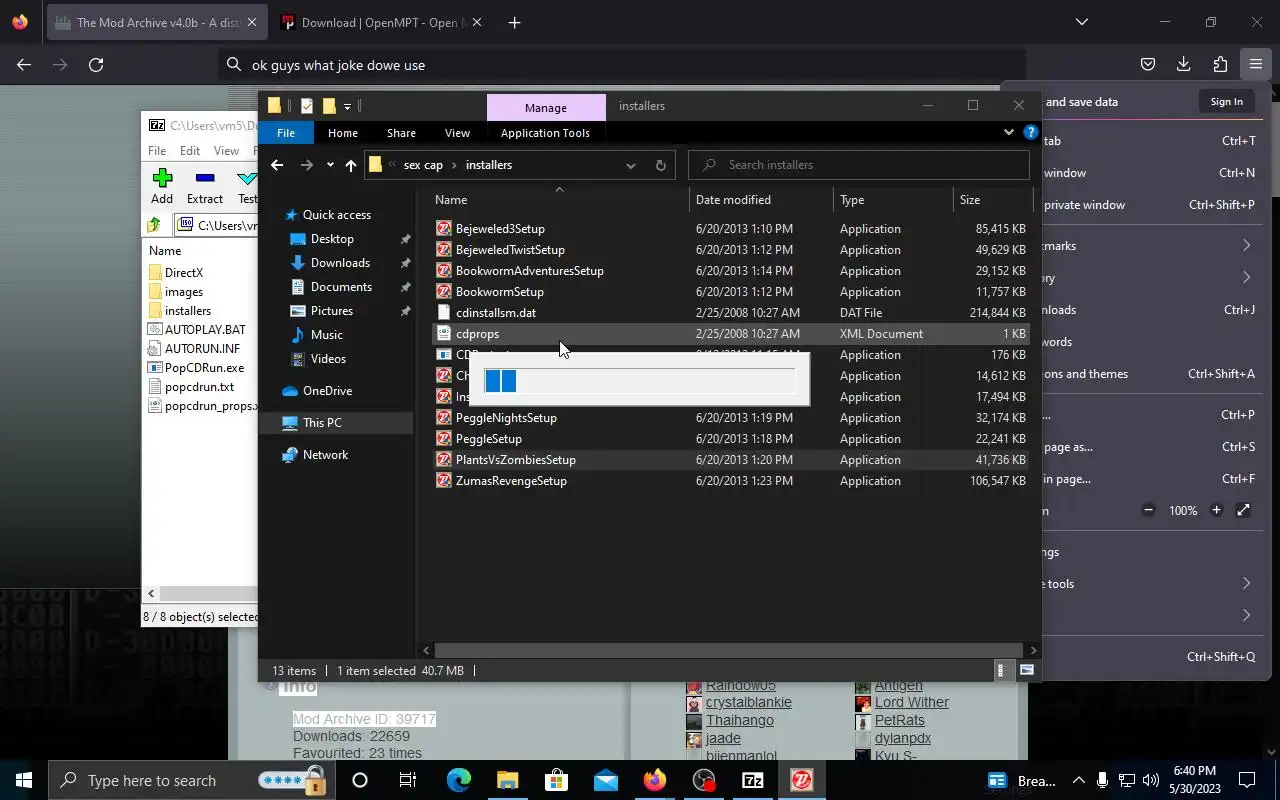Open the Explorer File menu
This screenshot has width=1280, height=800.
click(x=286, y=132)
